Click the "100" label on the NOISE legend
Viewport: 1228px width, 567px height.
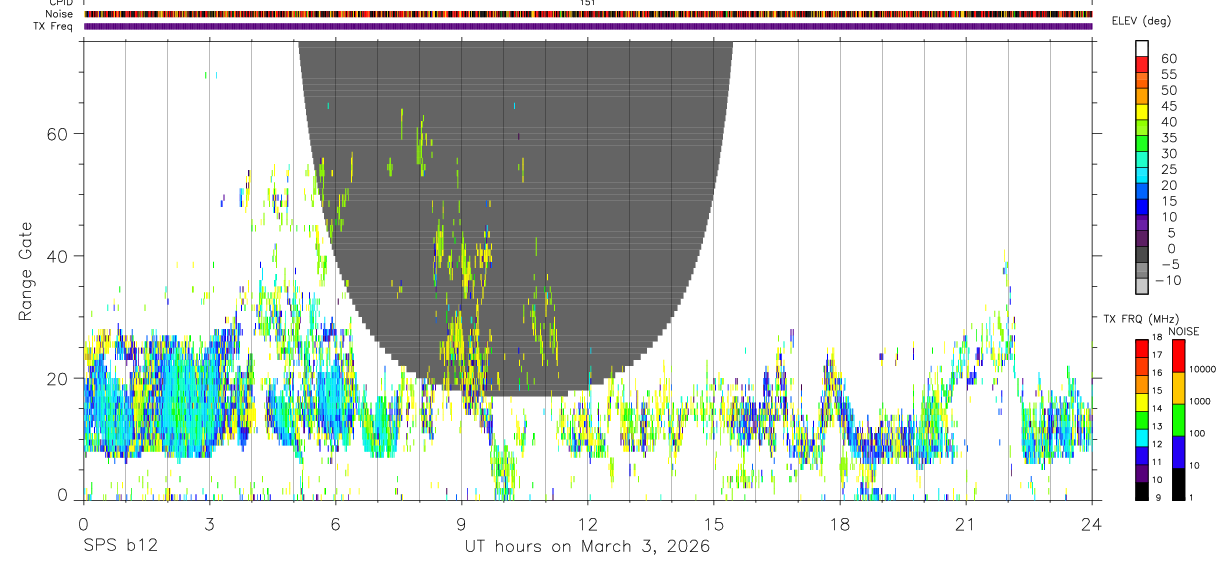(x=1197, y=433)
